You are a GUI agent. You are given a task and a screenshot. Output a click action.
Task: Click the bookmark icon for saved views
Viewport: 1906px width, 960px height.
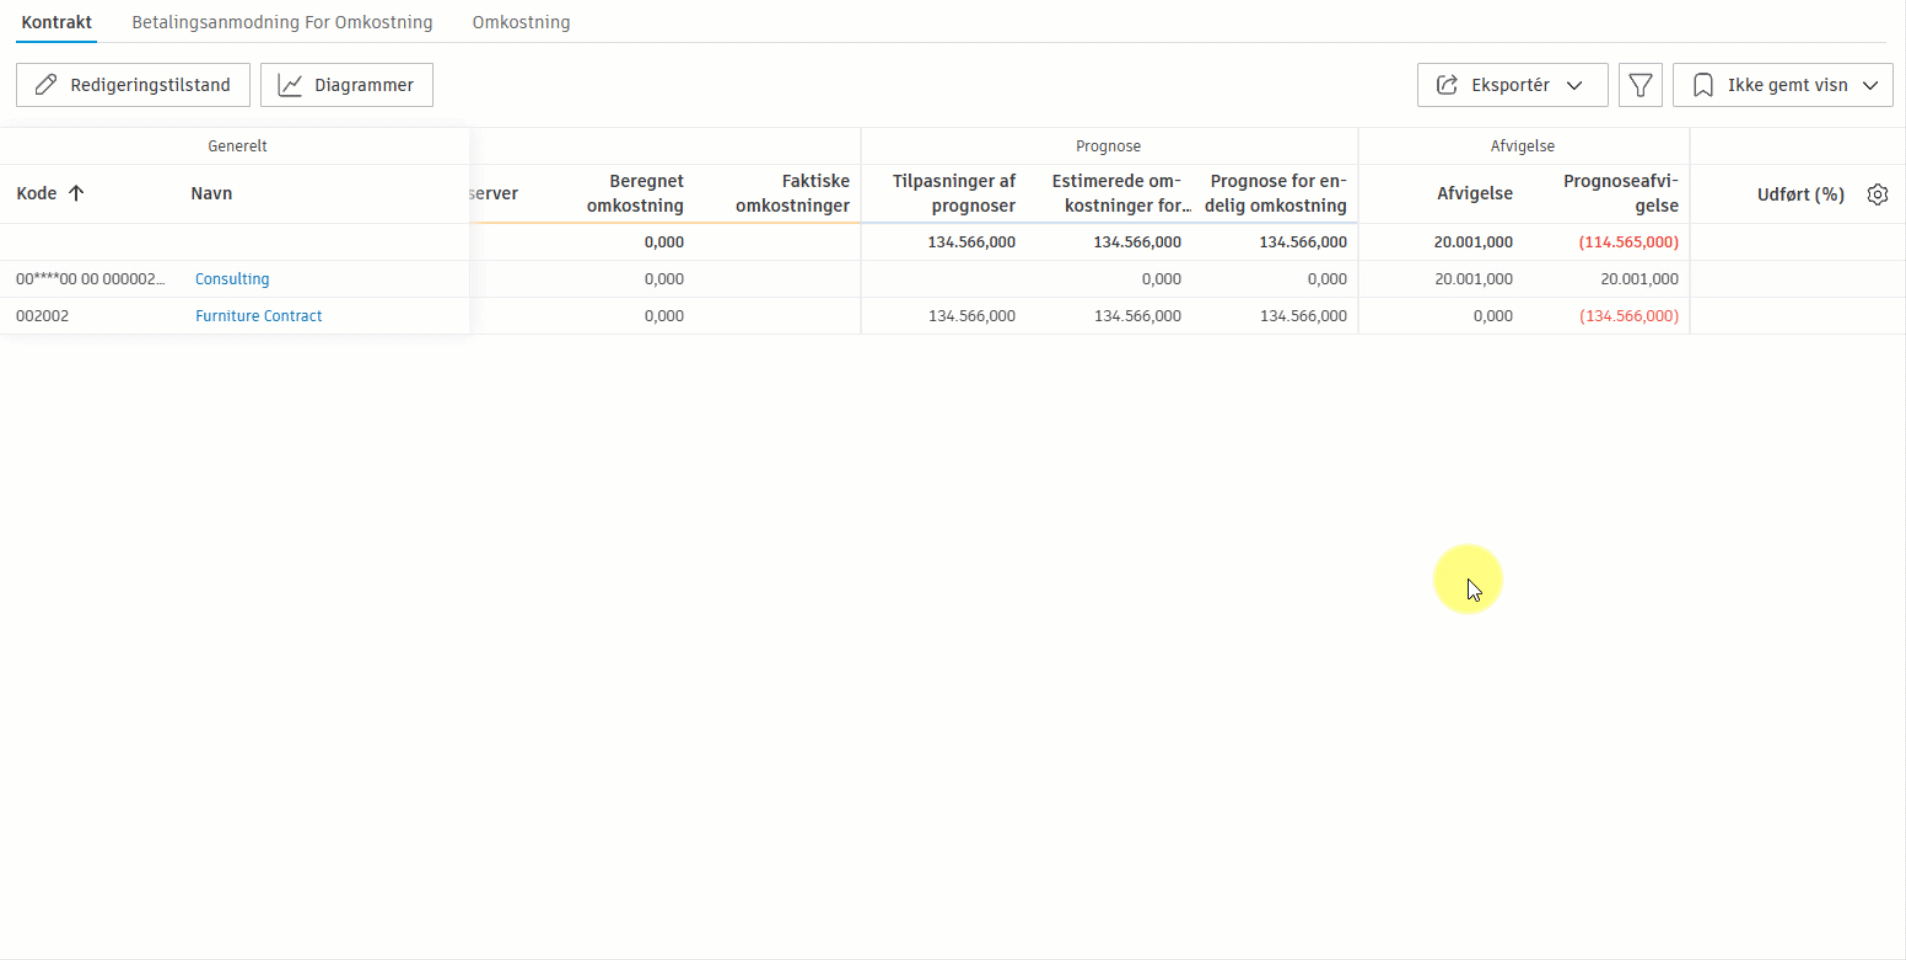(1703, 85)
